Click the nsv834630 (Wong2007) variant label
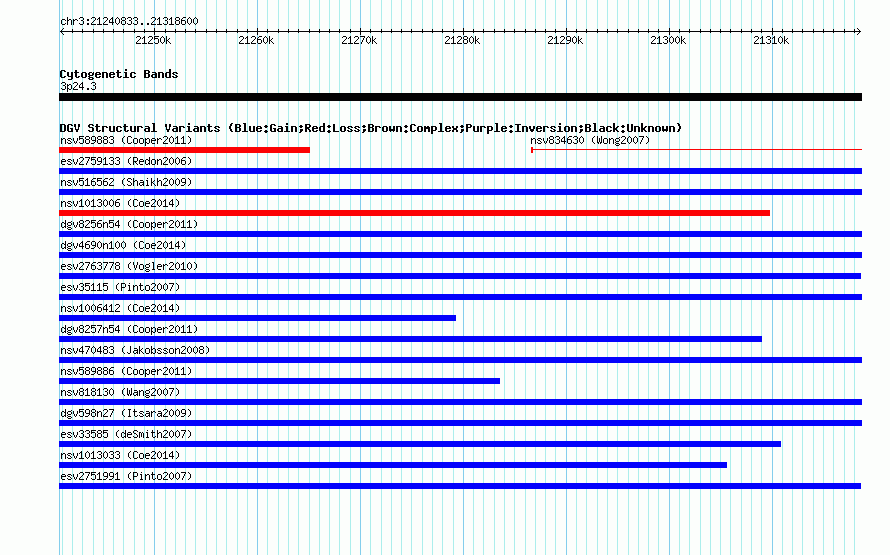The width and height of the screenshot is (890, 555). pos(590,140)
